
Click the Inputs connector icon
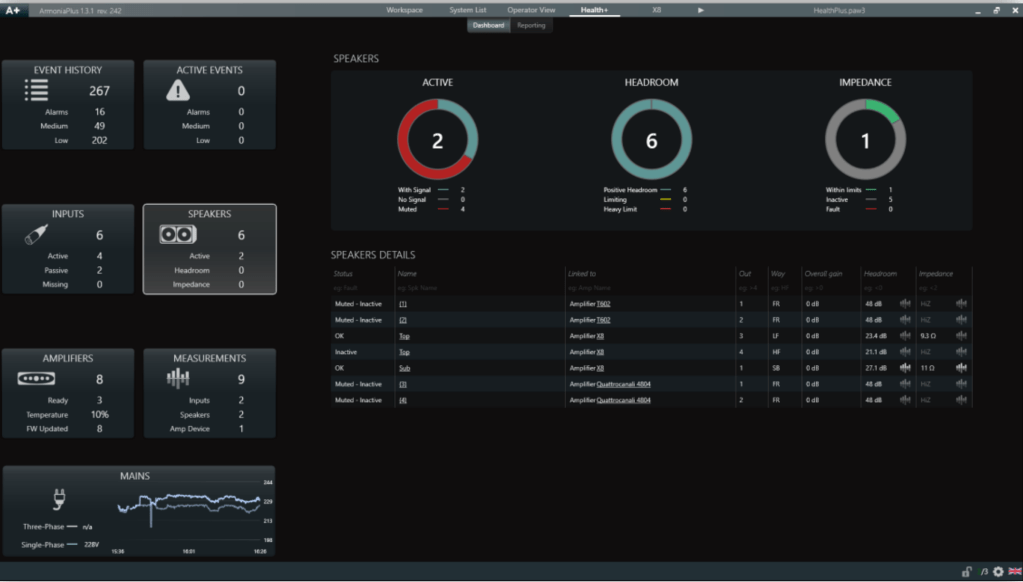click(36, 235)
